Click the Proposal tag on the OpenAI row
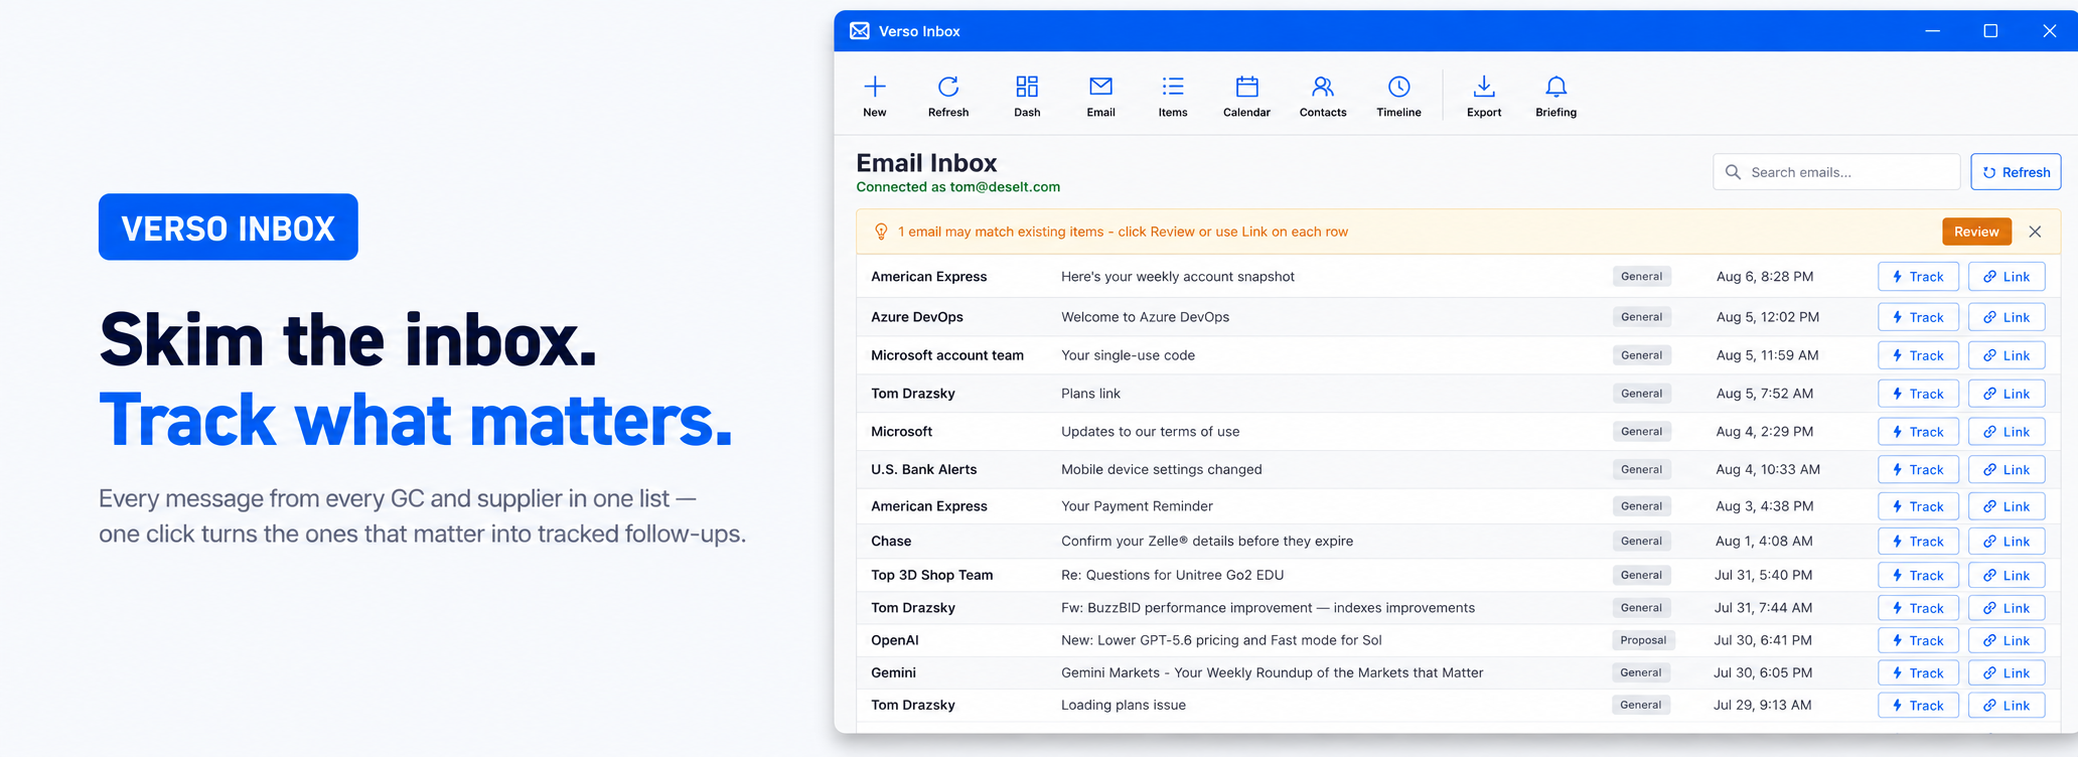2078x757 pixels. (1643, 640)
